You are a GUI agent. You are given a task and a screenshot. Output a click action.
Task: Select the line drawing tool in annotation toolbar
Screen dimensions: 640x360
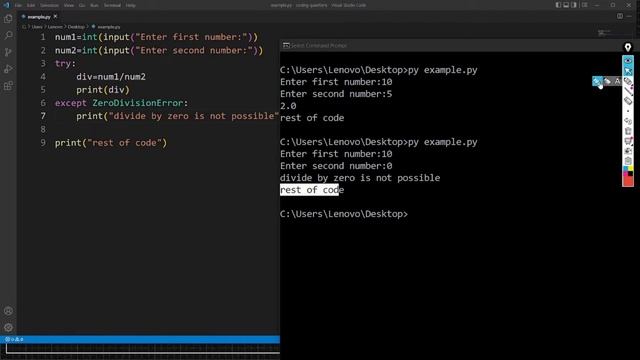pyautogui.click(x=628, y=91)
